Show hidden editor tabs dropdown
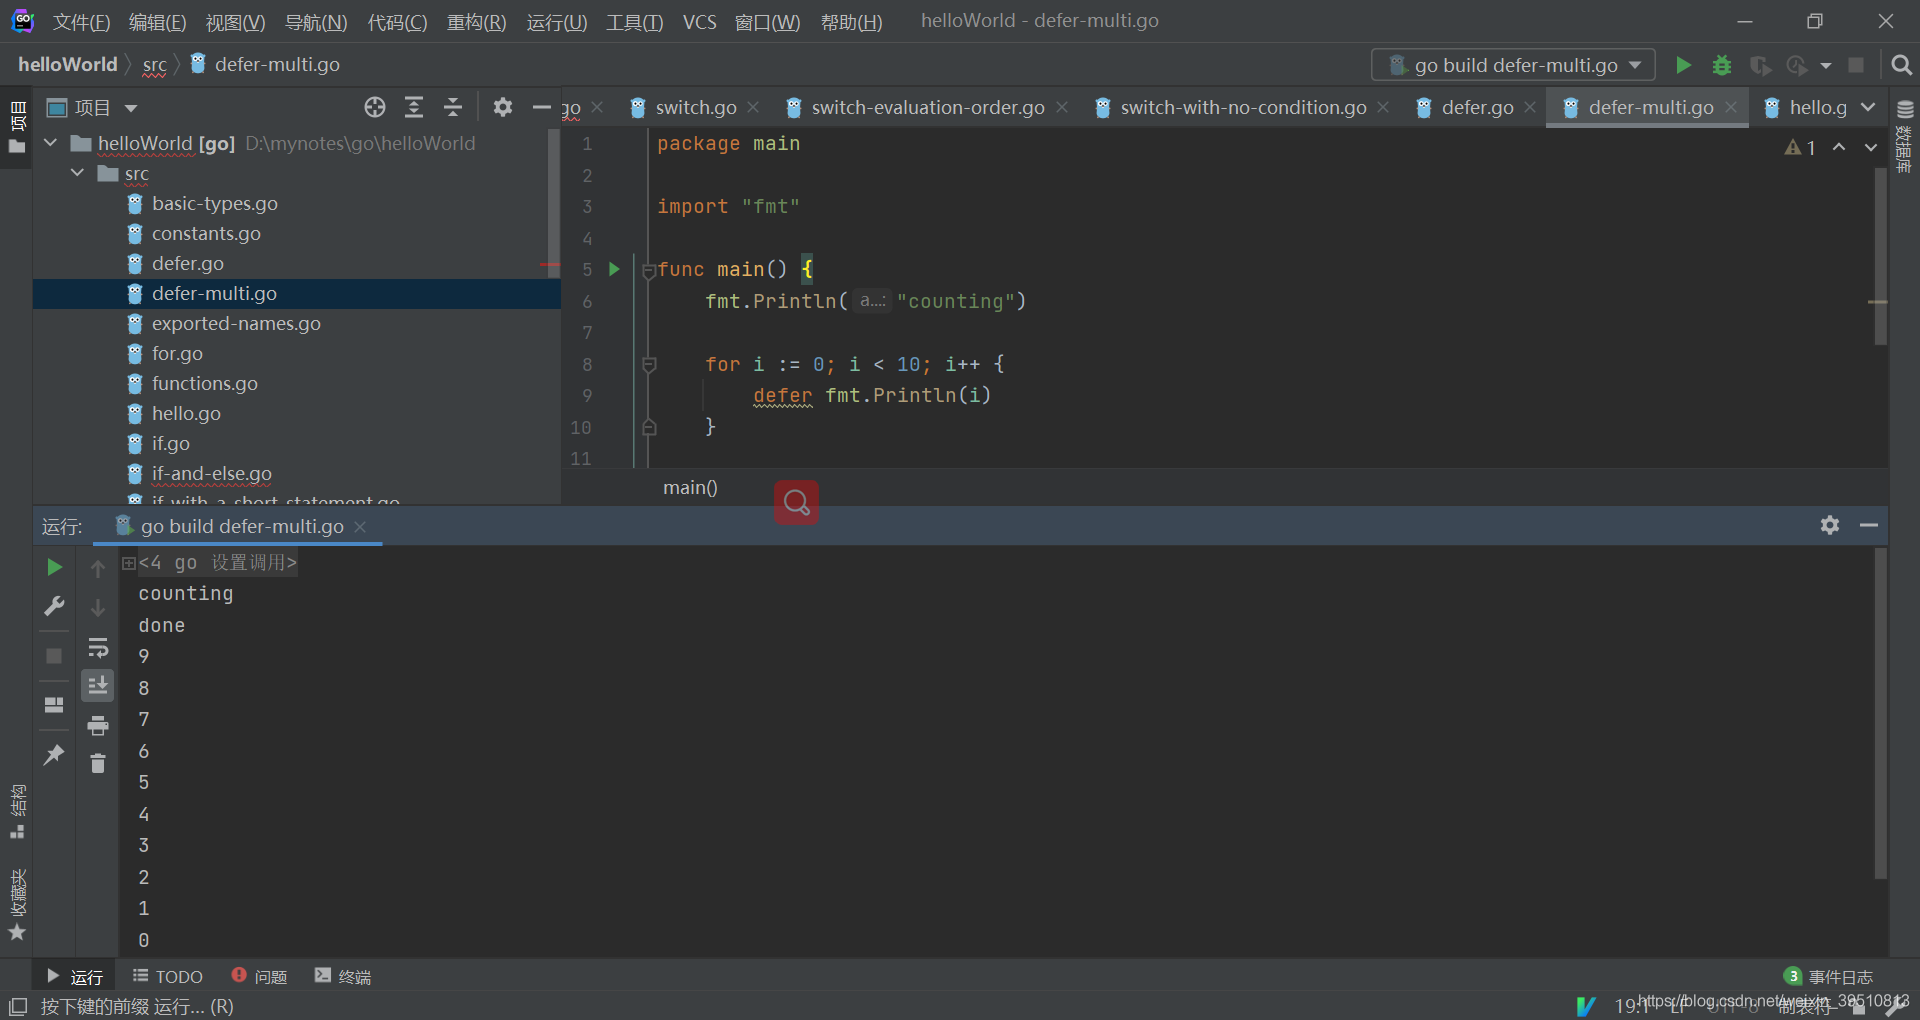 click(x=1868, y=107)
